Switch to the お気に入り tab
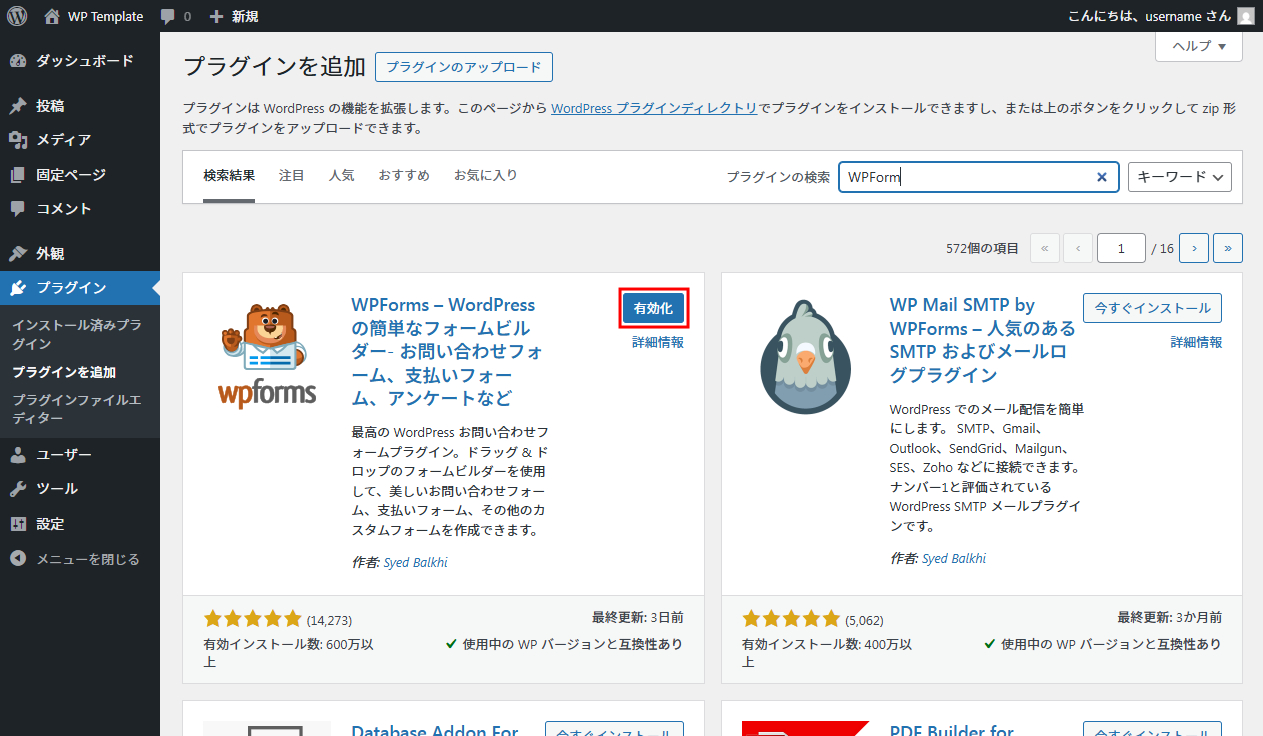 coord(486,176)
